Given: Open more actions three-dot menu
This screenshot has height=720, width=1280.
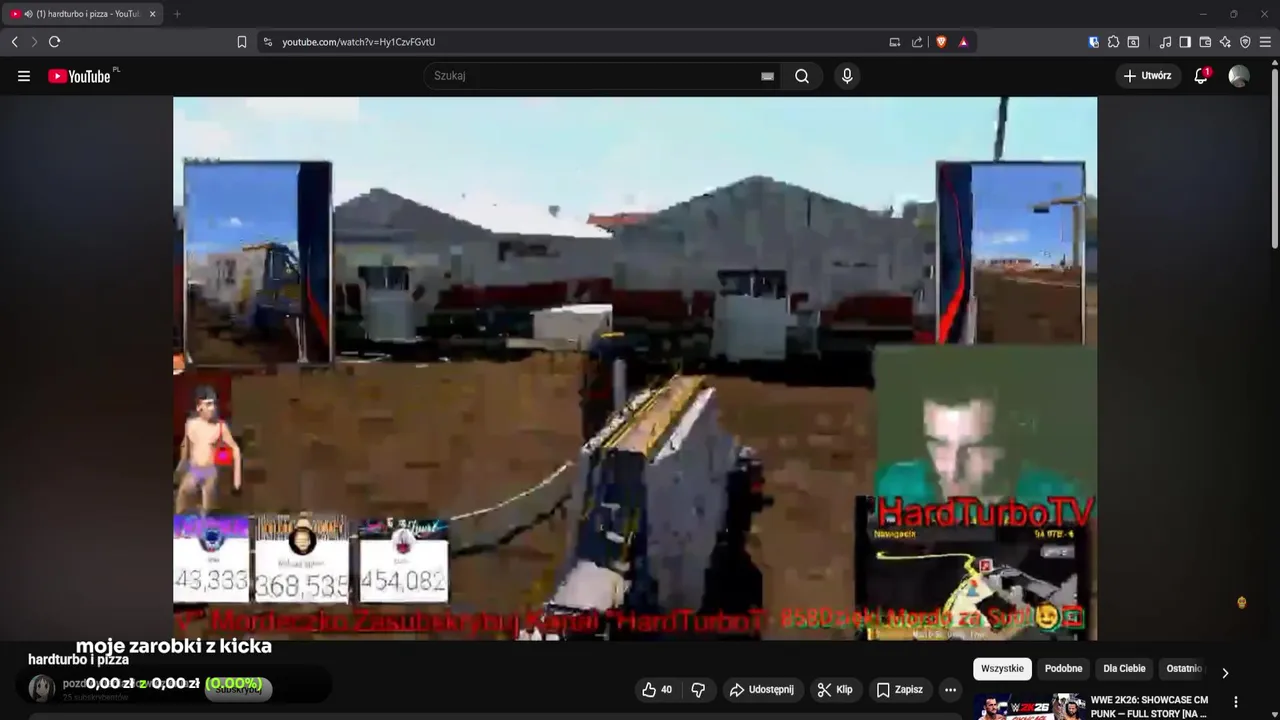Looking at the screenshot, I should tap(950, 690).
